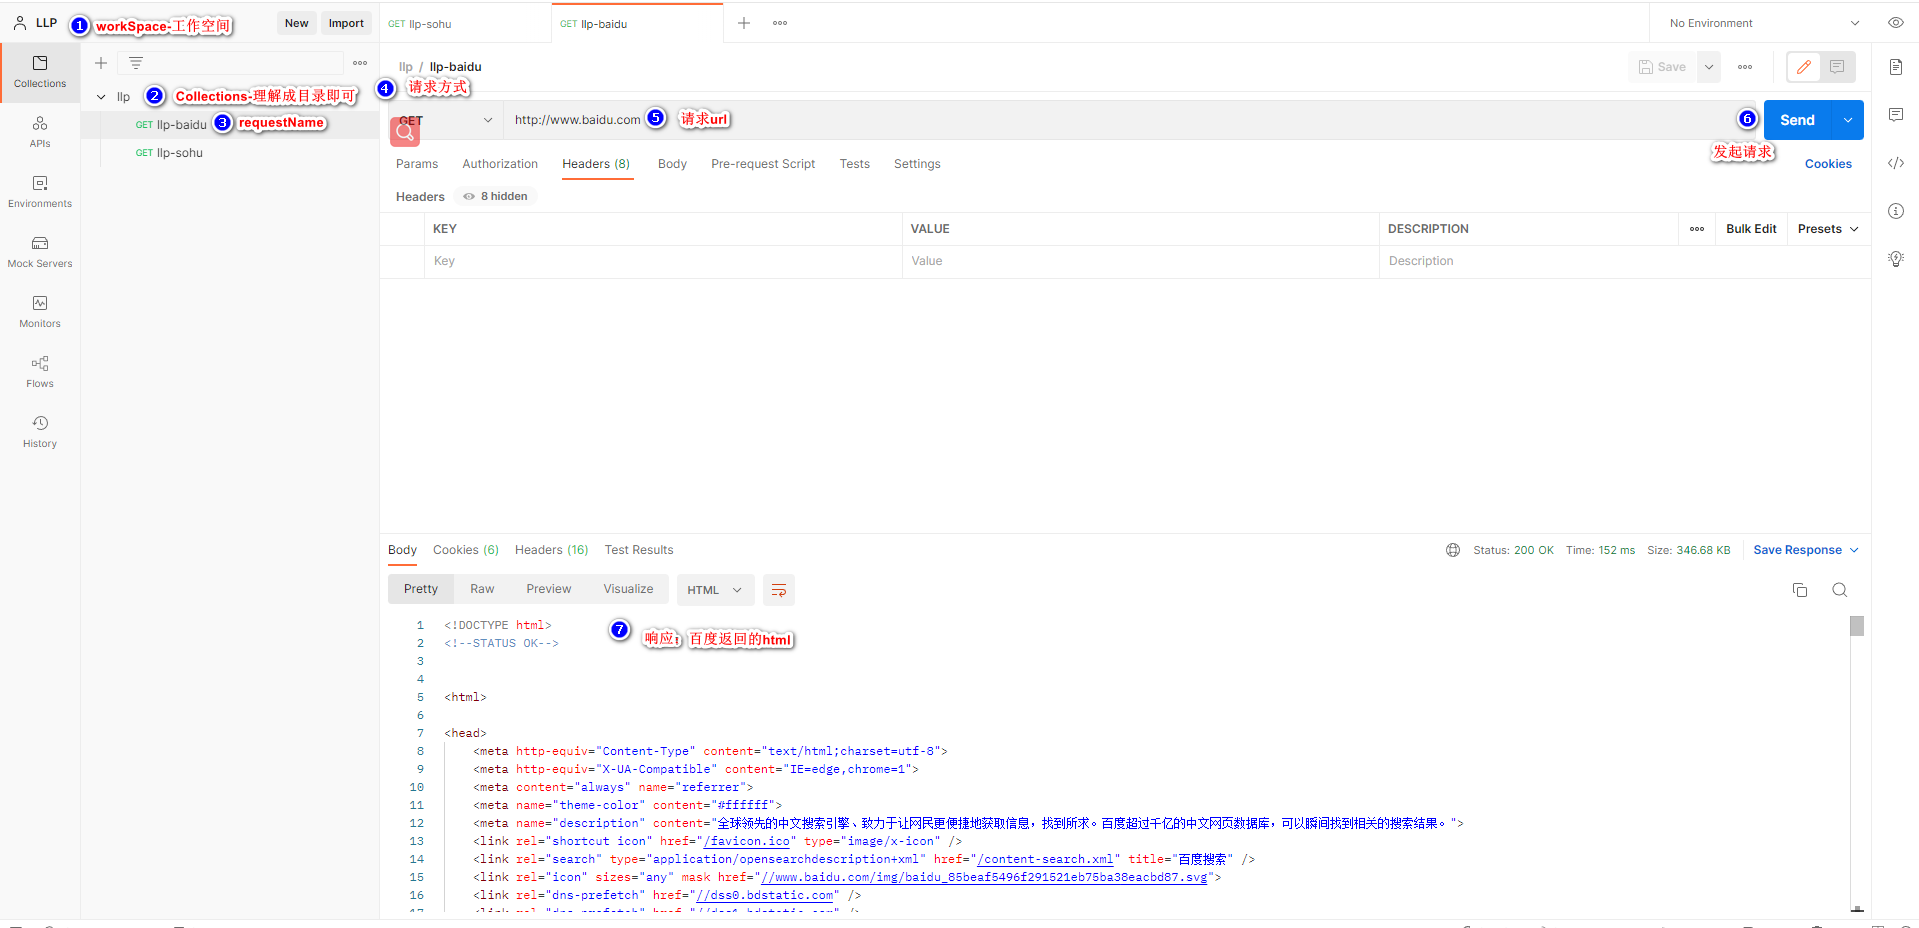Click the header Key input cell

663,261
